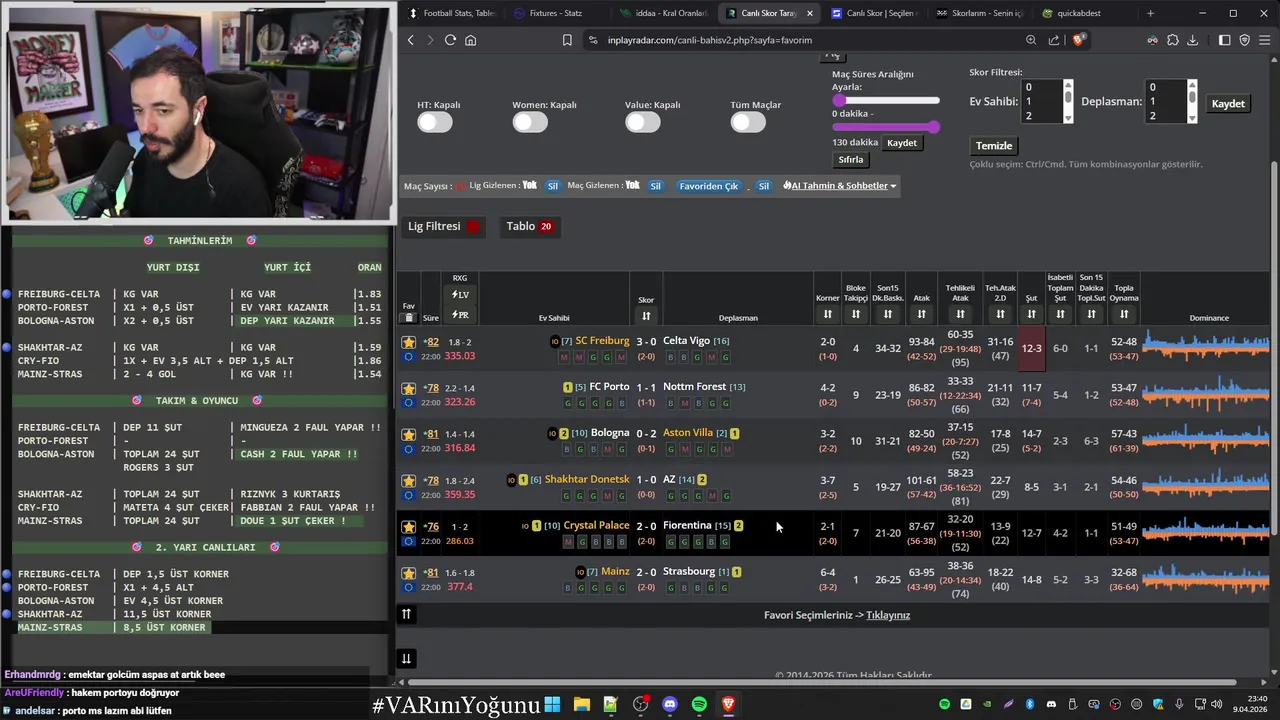1280x720 pixels.
Task: Click the trash icon under Fav column
Action: tap(408, 318)
